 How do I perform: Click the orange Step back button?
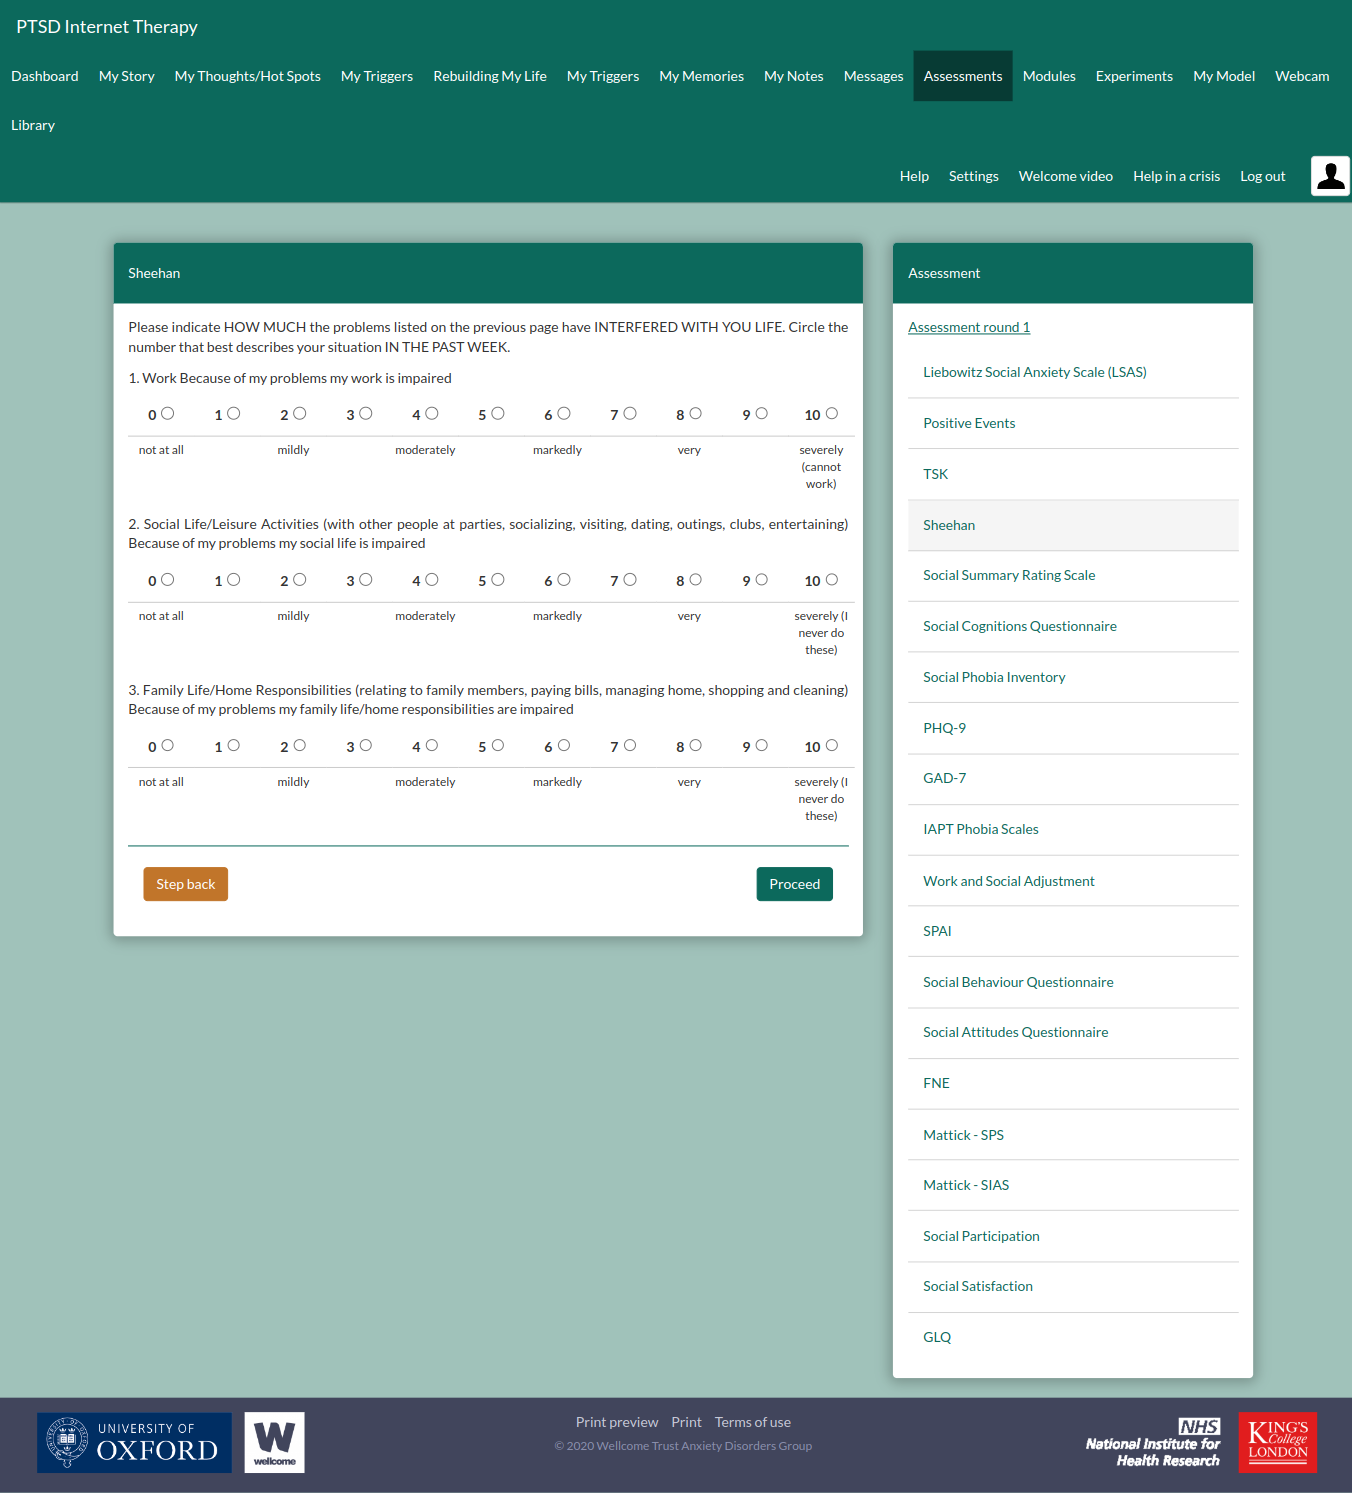[185, 884]
